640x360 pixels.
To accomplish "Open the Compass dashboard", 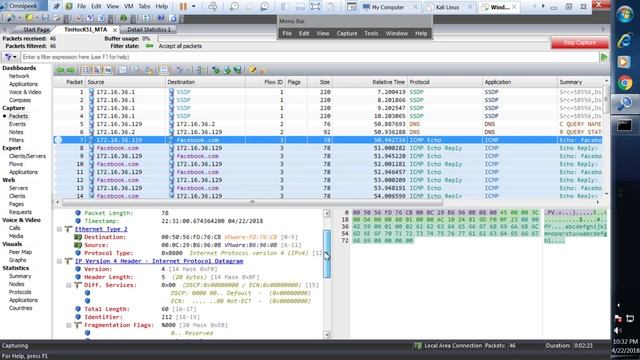I will click(20, 100).
